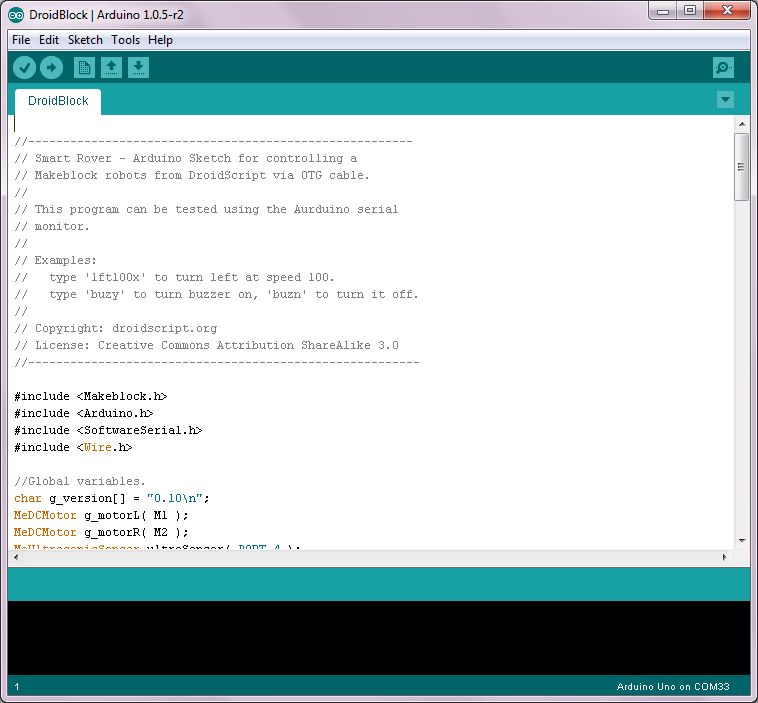Image resolution: width=758 pixels, height=703 pixels.
Task: Save the sketch with the down-arrow icon
Action: (x=138, y=68)
